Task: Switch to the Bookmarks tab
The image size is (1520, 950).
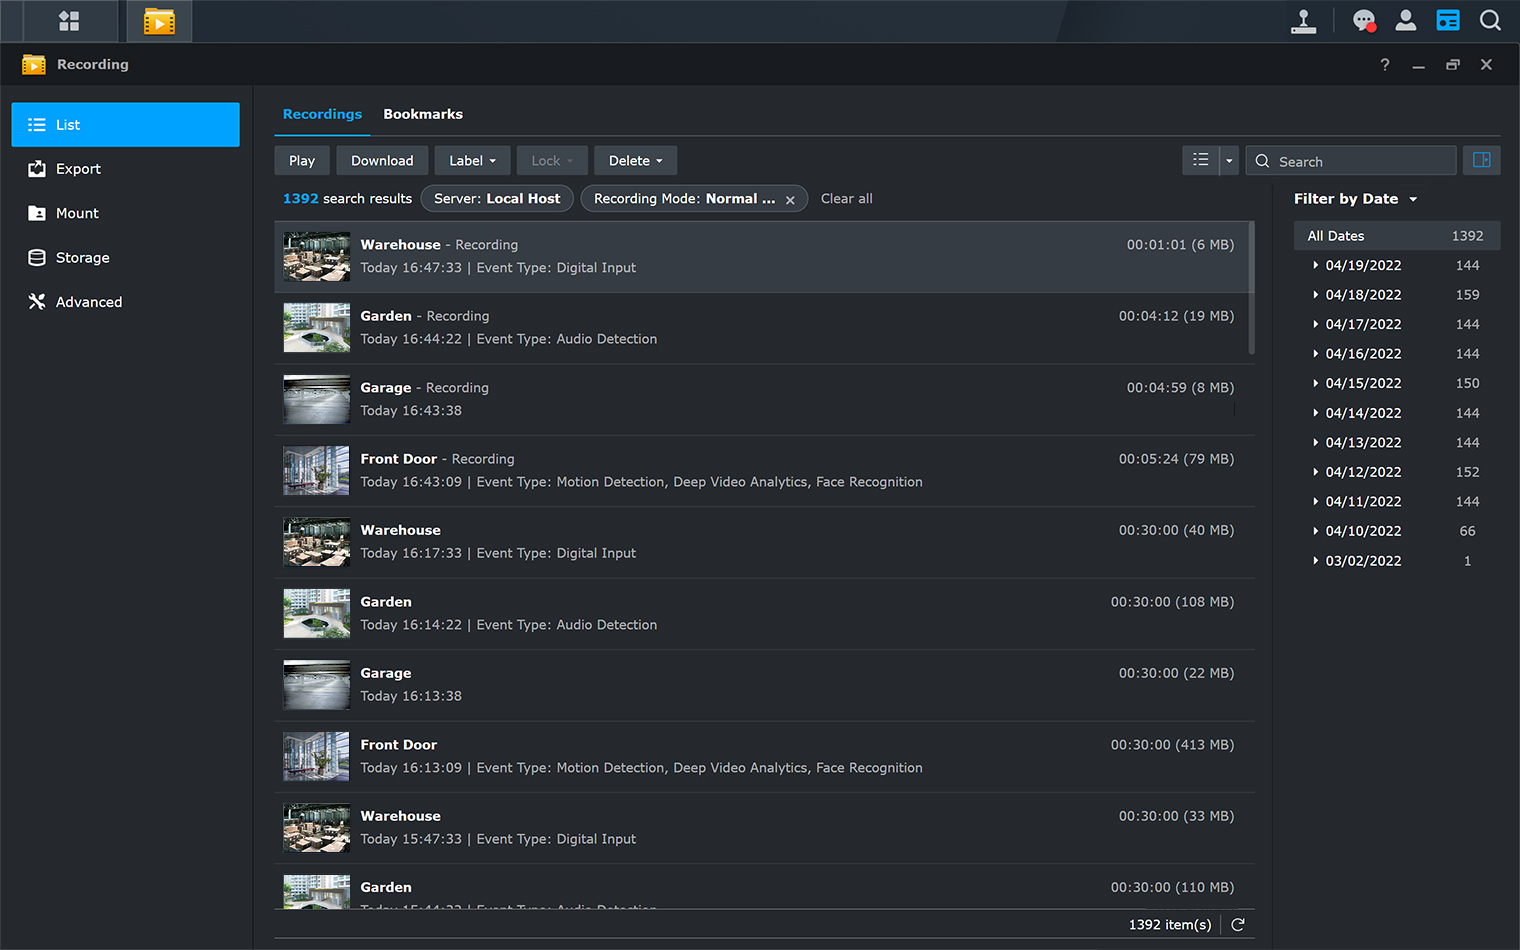Action: [x=423, y=114]
